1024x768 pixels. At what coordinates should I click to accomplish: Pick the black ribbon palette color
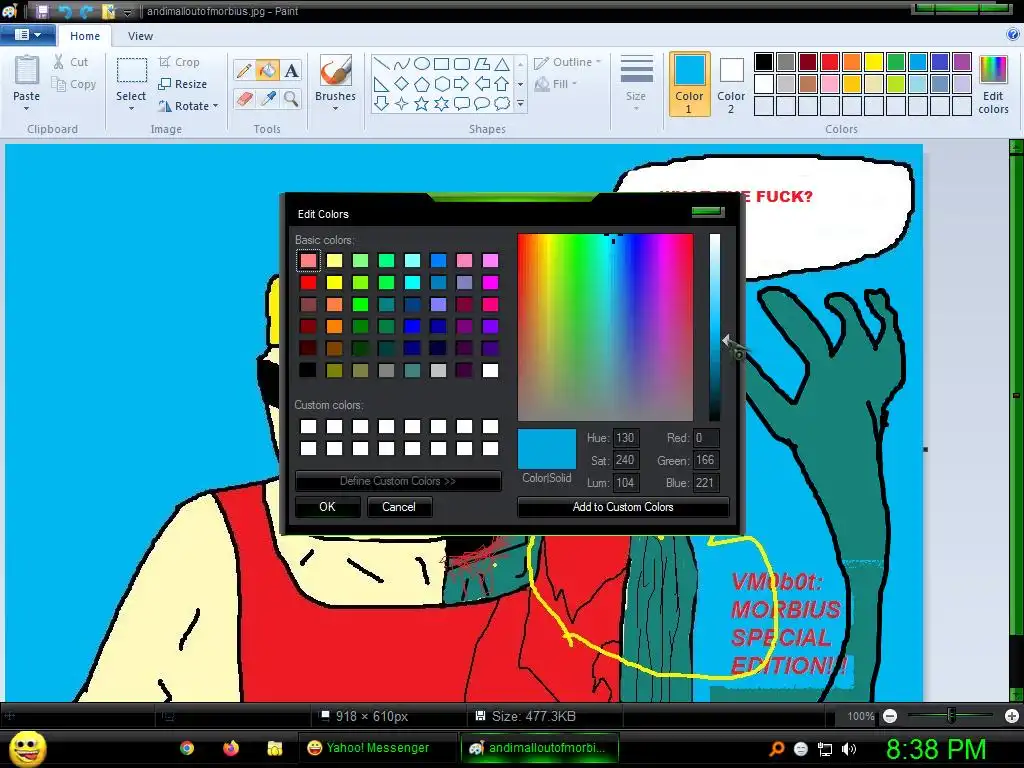[764, 62]
